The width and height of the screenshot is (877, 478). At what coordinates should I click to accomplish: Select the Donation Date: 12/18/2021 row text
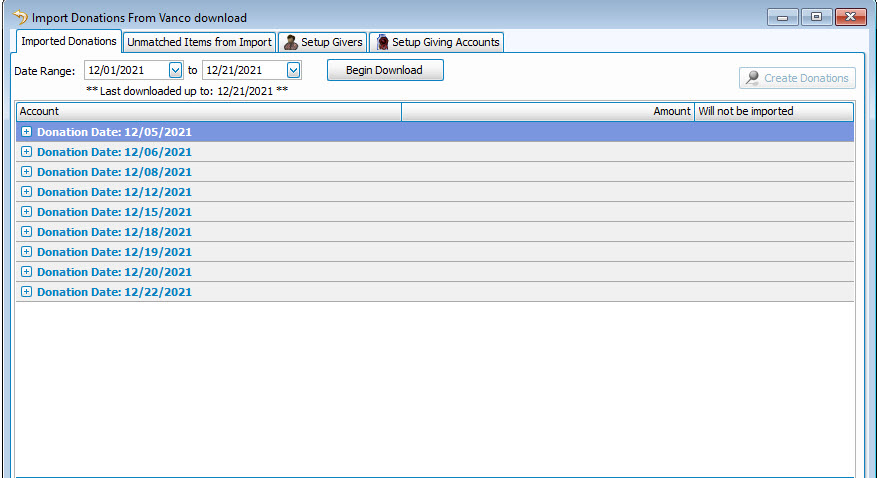pos(114,232)
